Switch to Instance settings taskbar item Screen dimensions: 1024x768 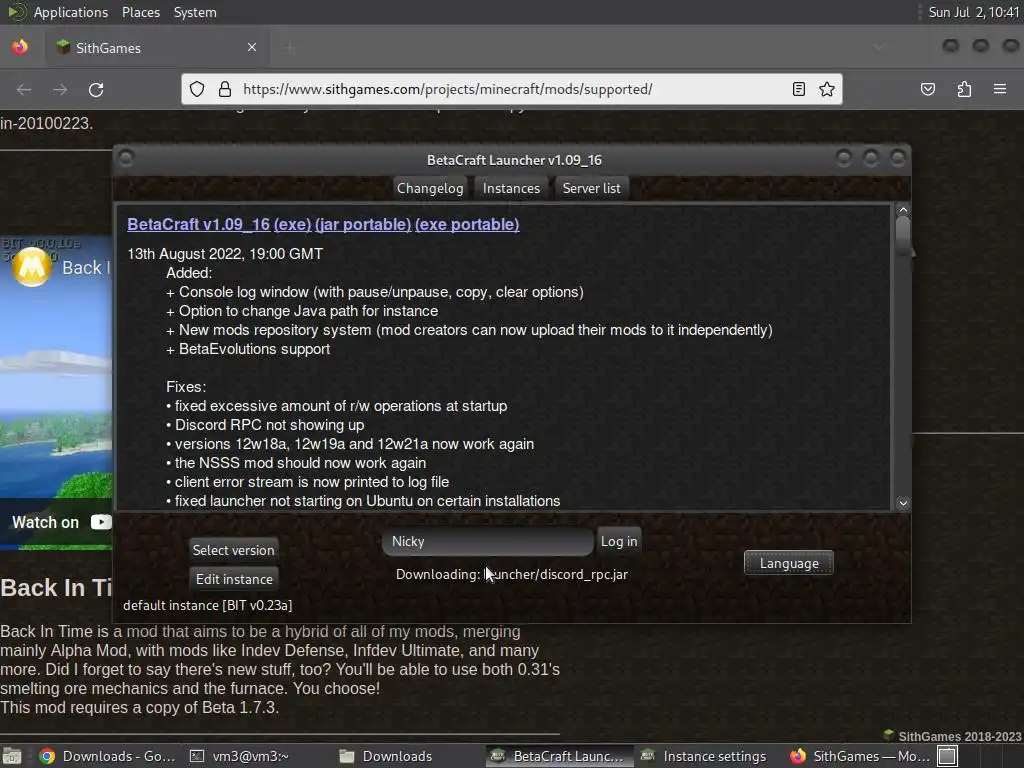704,756
